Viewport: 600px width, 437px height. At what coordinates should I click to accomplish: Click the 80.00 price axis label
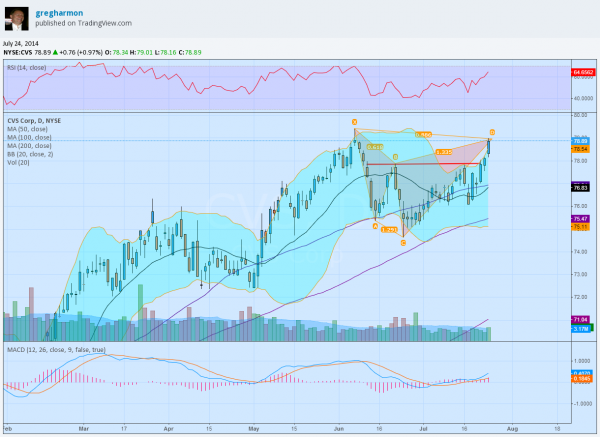(x=580, y=115)
